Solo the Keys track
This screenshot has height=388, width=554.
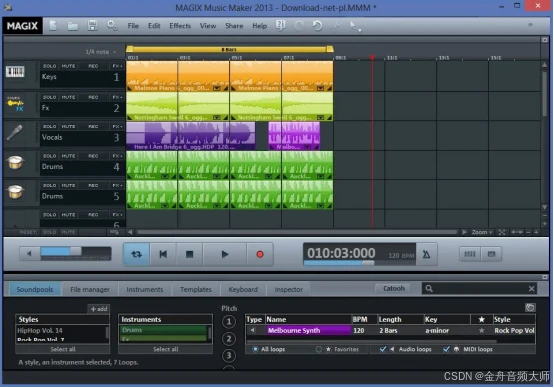coord(49,66)
